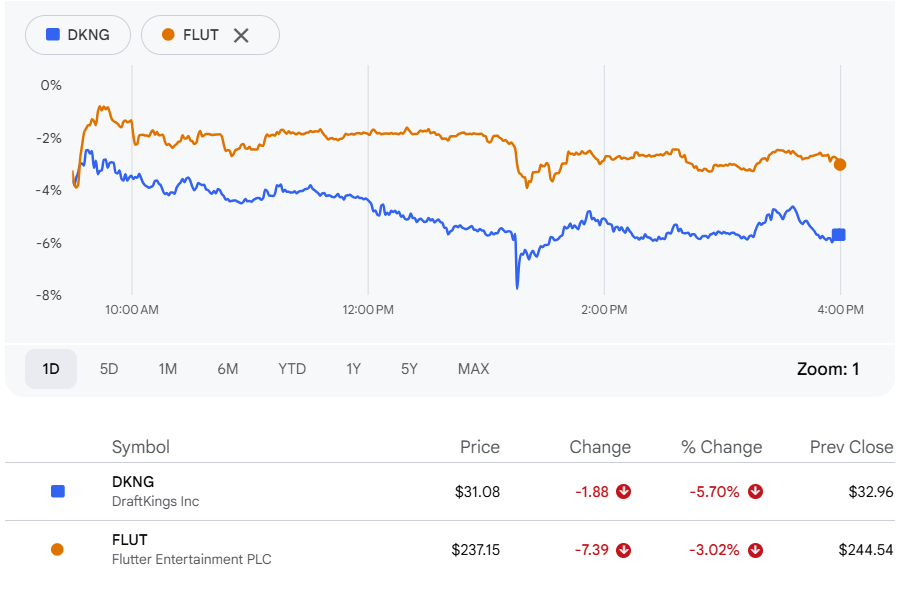Click the blue DKNG endpoint marker on chart
The height and width of the screenshot is (592, 913).
[839, 235]
